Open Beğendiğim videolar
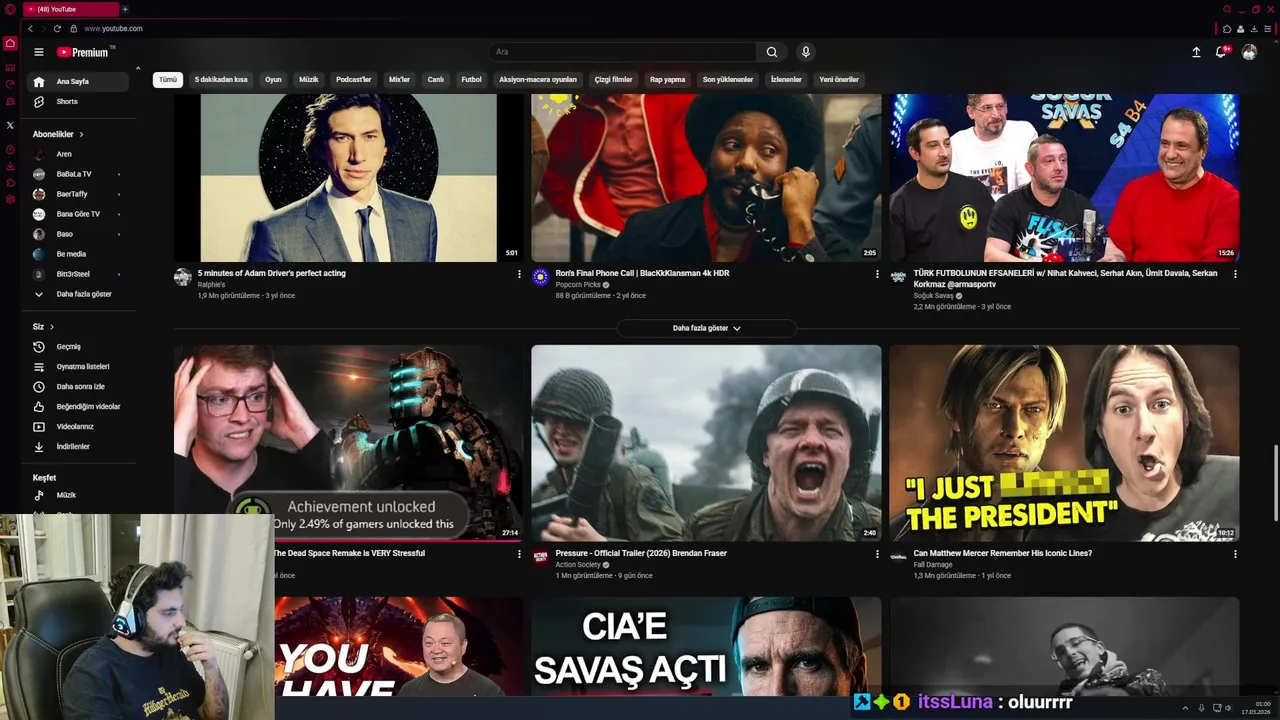Screen dimensions: 1280x720 [78, 407]
